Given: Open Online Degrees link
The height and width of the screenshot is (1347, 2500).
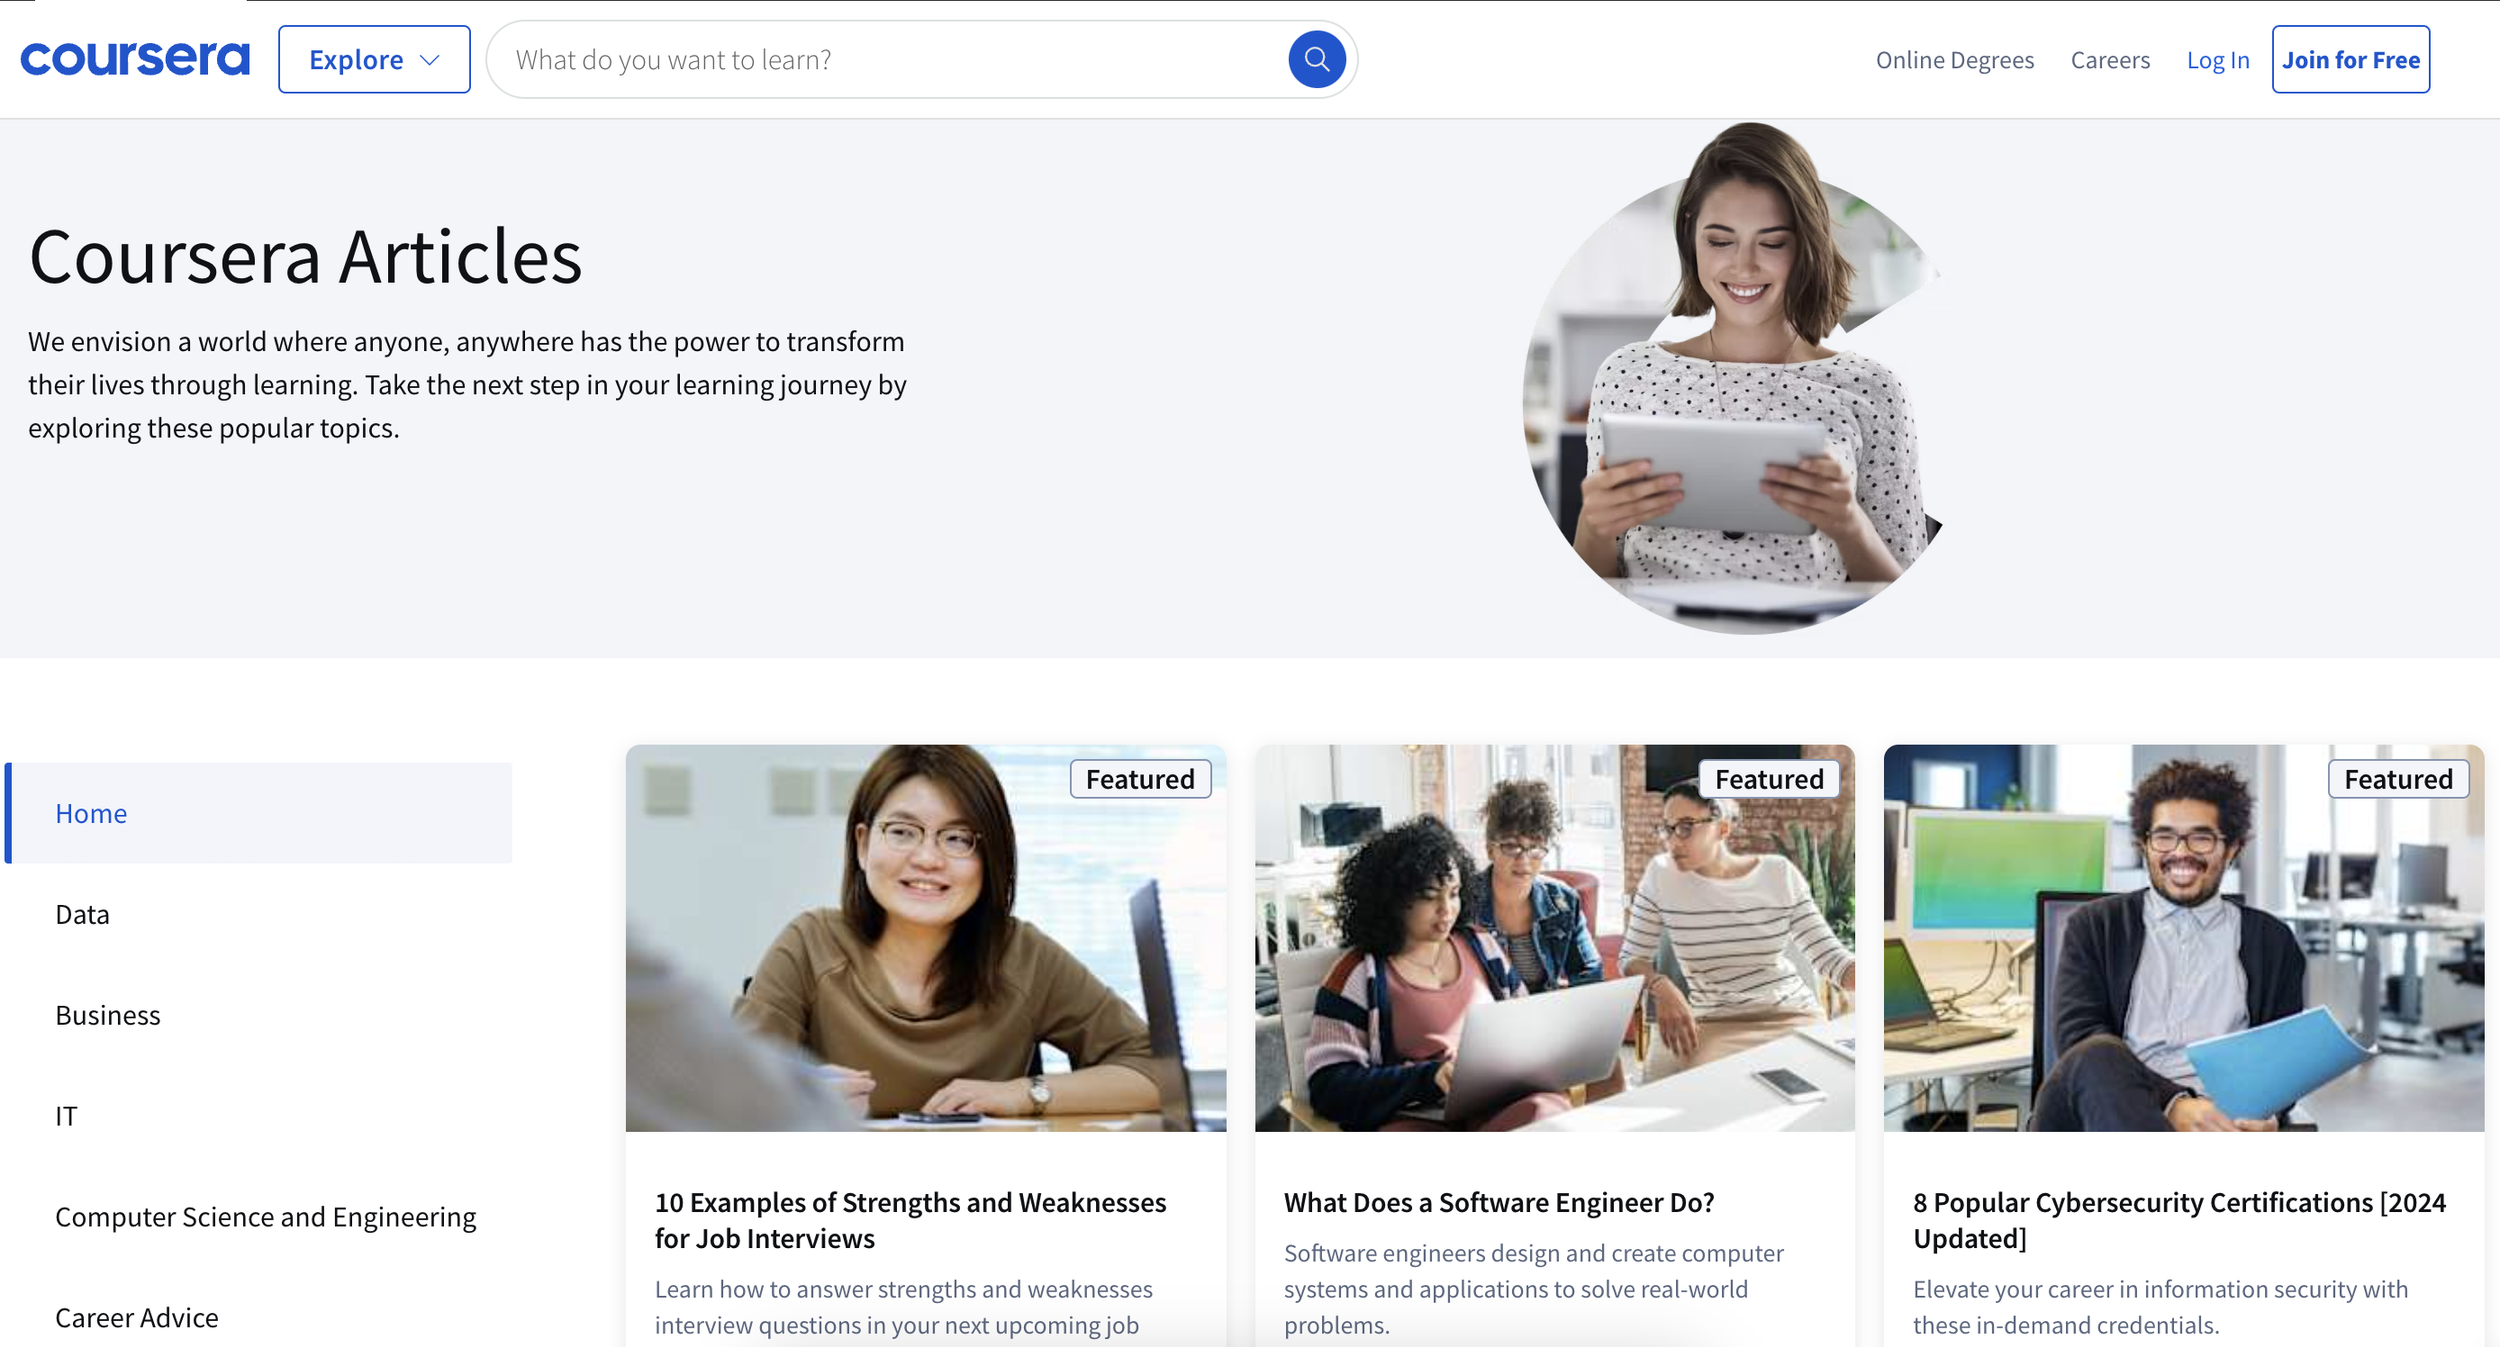Looking at the screenshot, I should click(1954, 60).
